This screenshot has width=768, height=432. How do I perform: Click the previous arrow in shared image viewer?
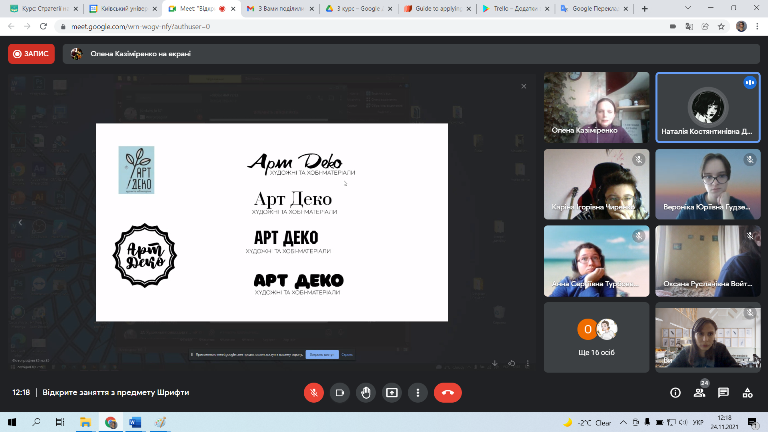(20, 222)
